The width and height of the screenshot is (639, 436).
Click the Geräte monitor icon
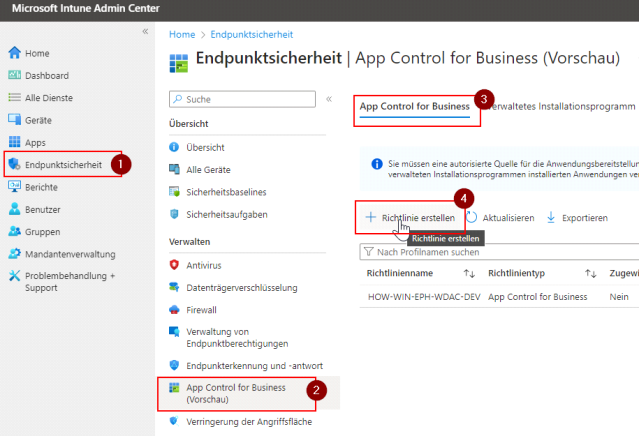(x=14, y=119)
